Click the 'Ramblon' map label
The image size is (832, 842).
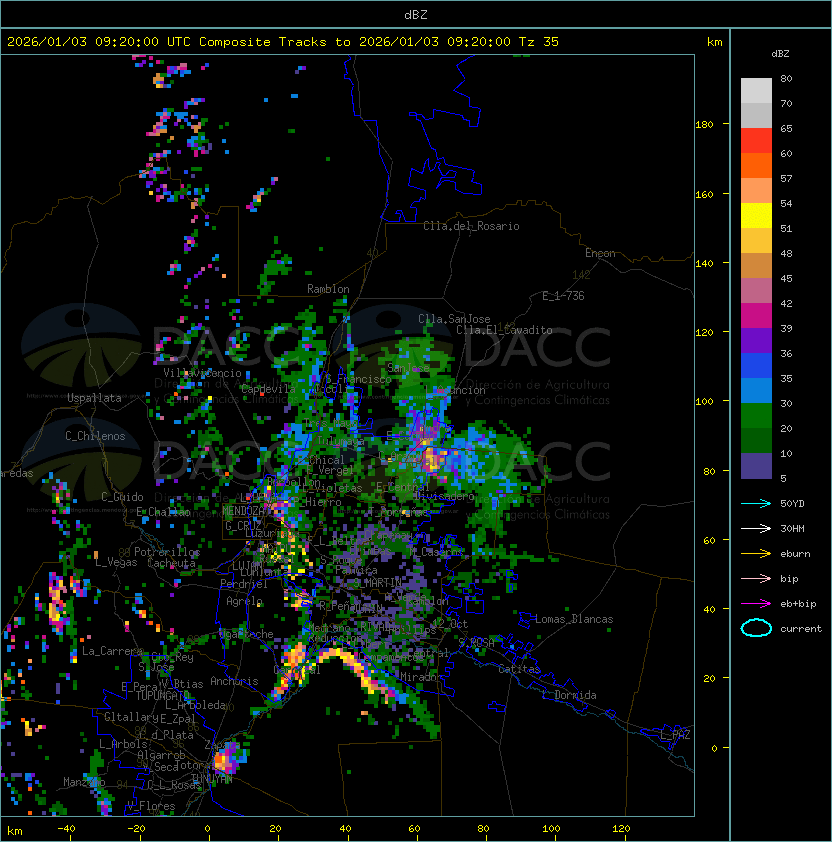click(328, 289)
